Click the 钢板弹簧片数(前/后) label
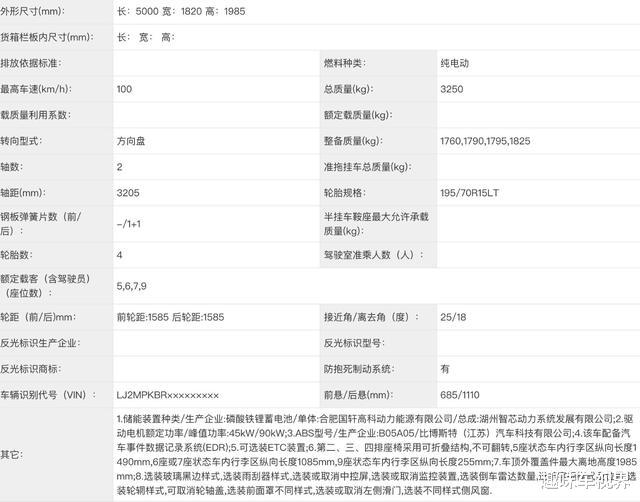Image resolution: width=640 pixels, height=502 pixels. click(41, 224)
